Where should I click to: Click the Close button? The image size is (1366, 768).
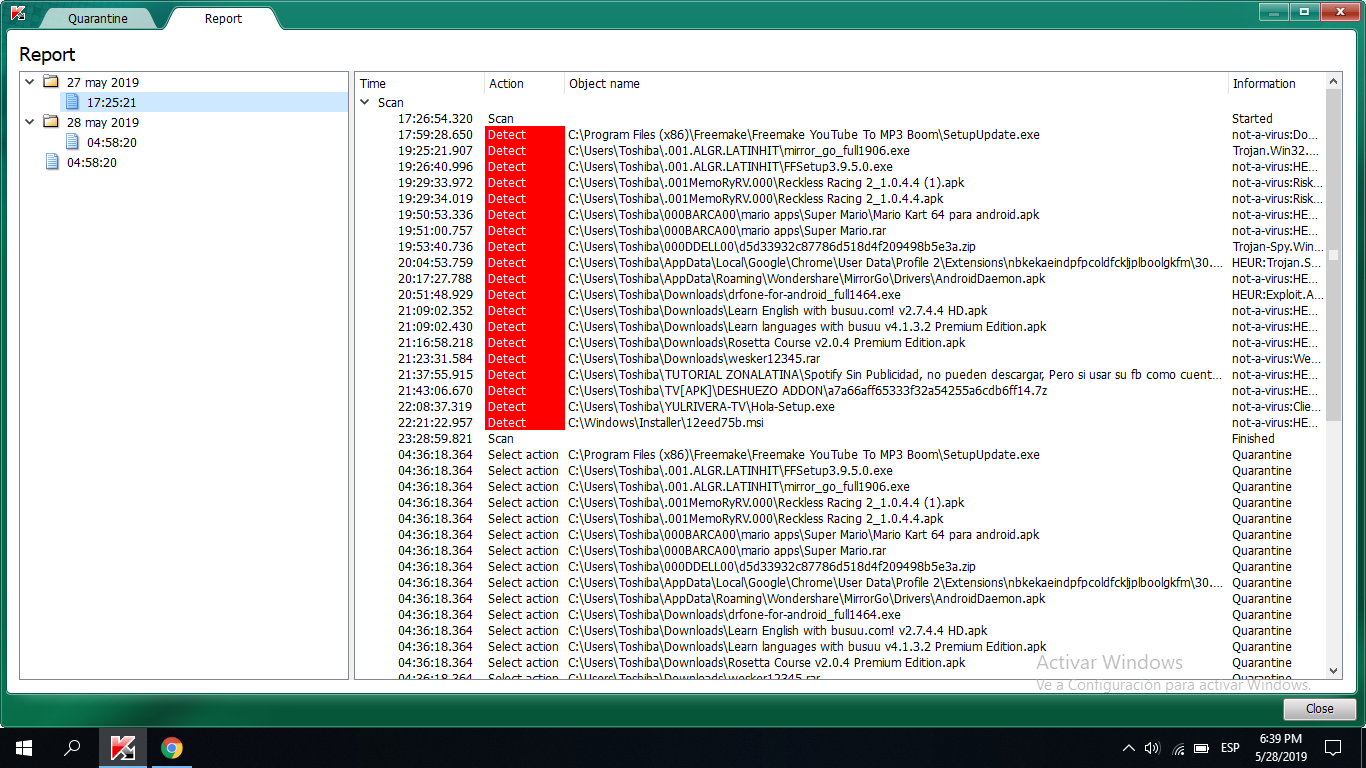pos(1319,708)
